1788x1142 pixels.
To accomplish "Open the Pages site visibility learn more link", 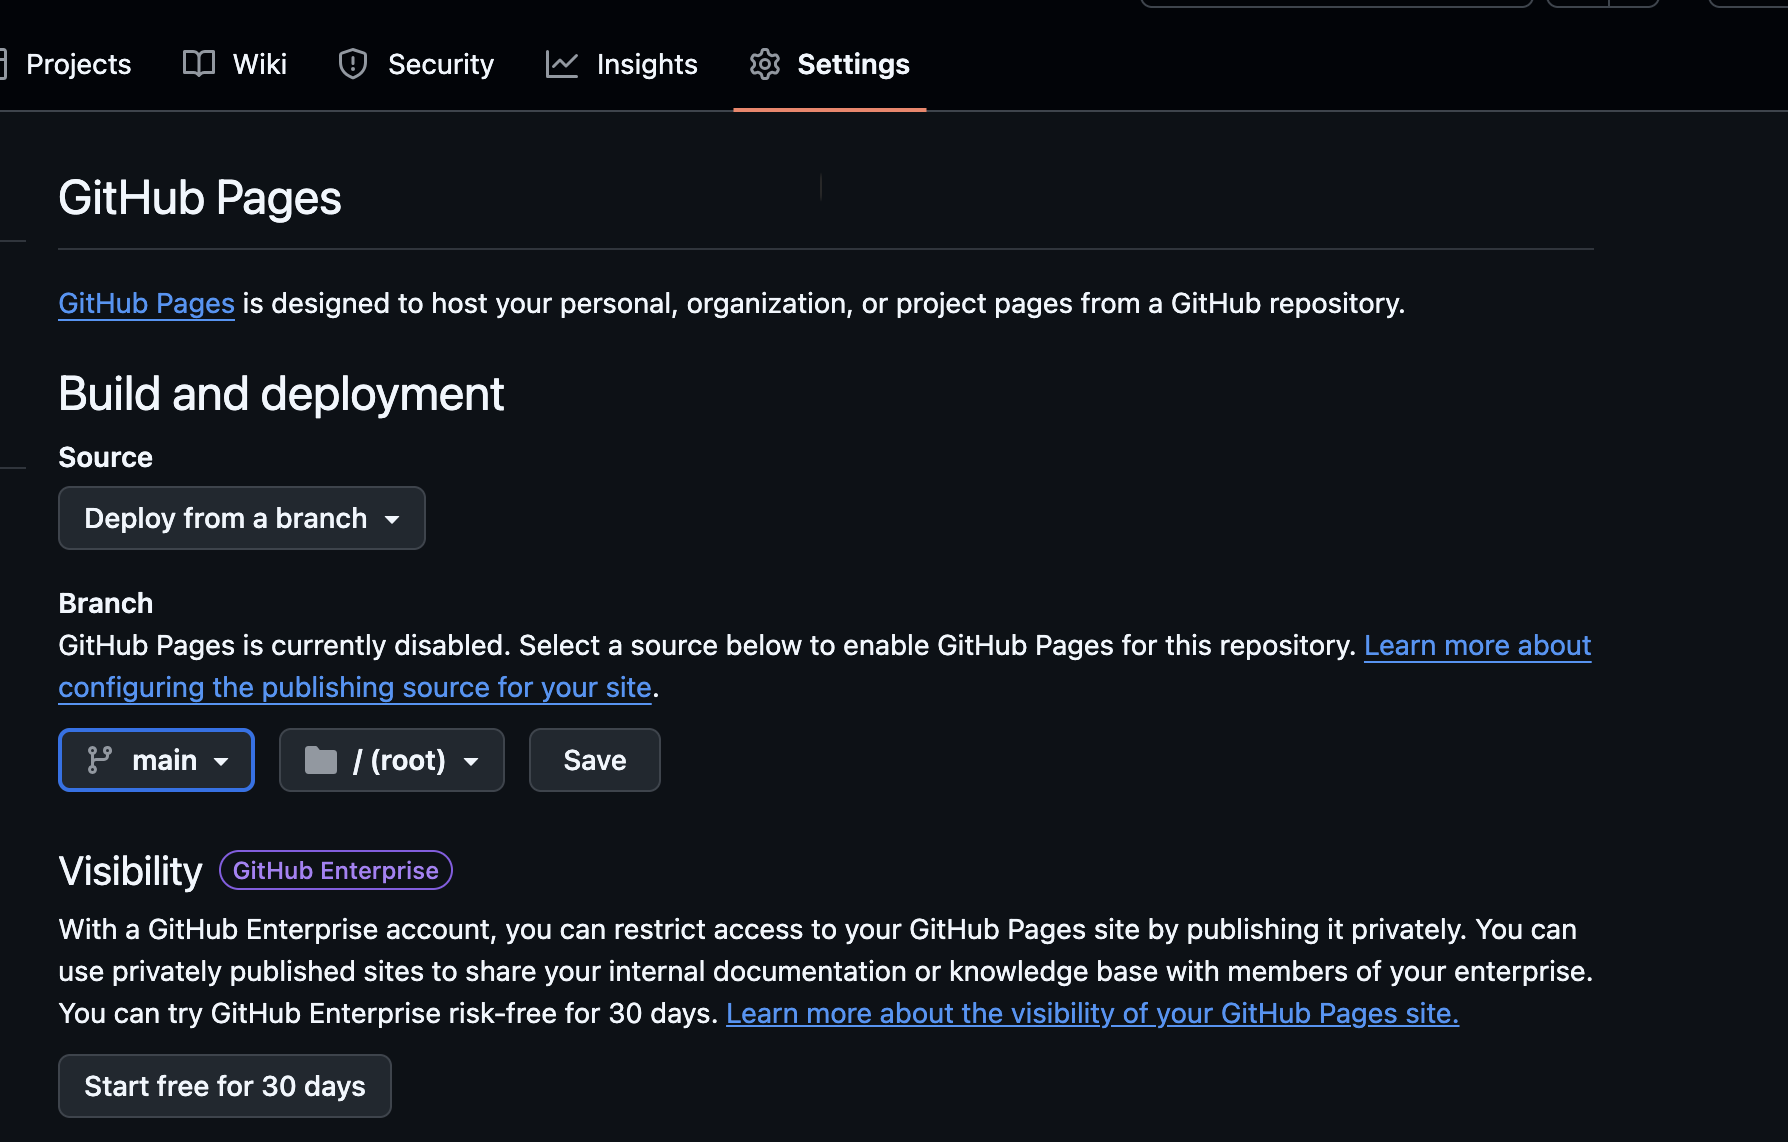I will 1092,1013.
